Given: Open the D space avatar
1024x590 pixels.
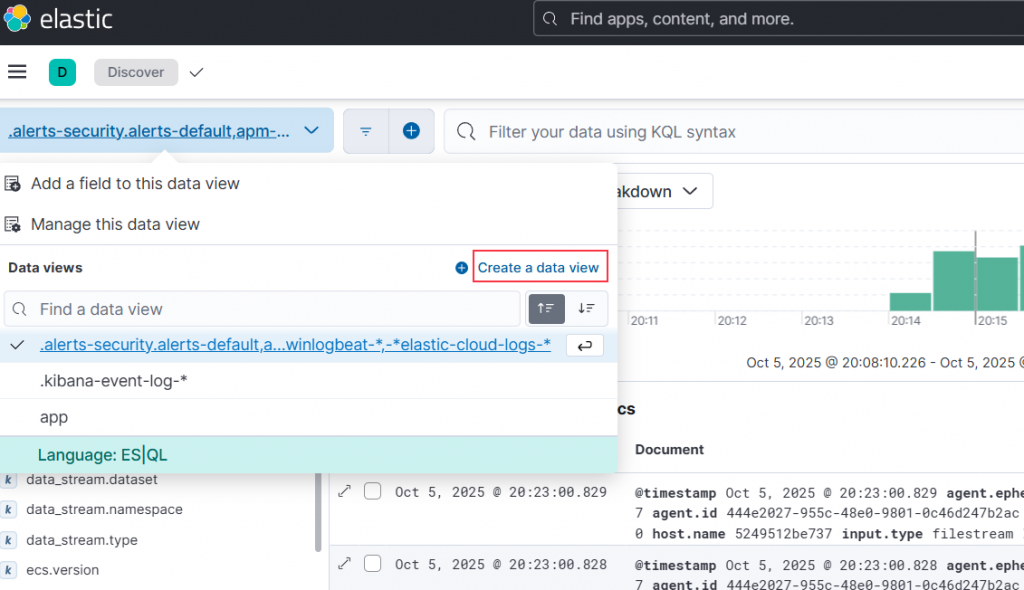Looking at the screenshot, I should coord(62,72).
